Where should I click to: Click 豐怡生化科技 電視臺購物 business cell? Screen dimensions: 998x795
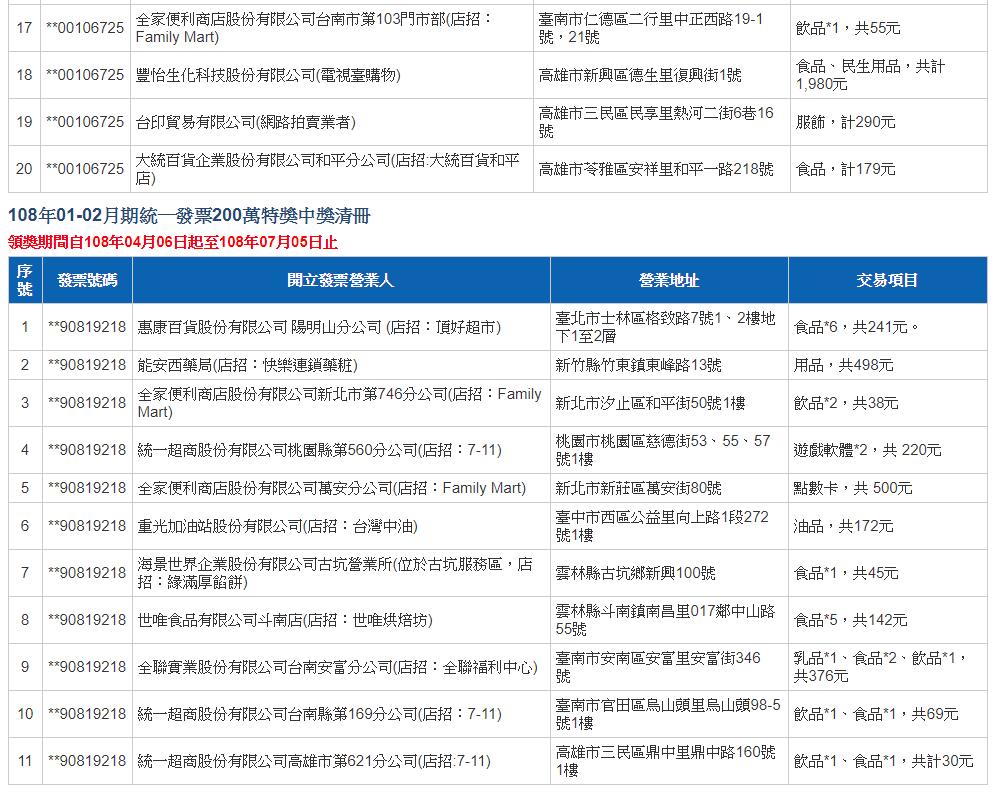point(268,75)
